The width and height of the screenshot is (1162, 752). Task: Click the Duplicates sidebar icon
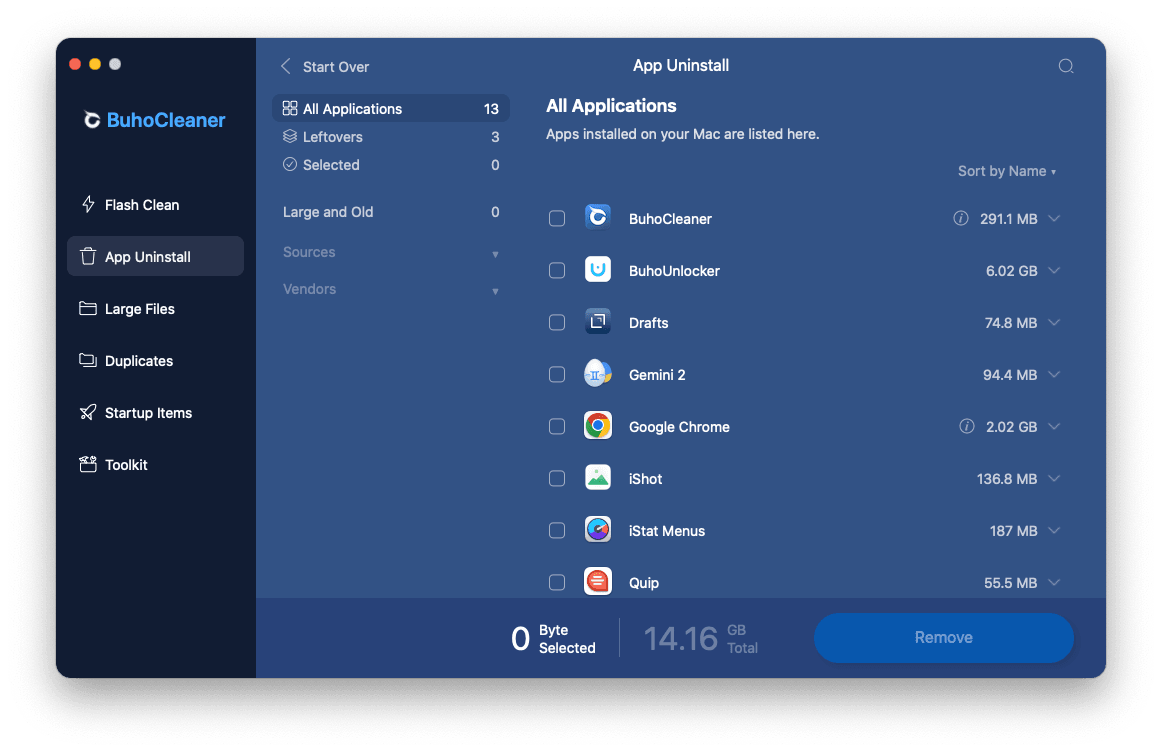coord(90,360)
